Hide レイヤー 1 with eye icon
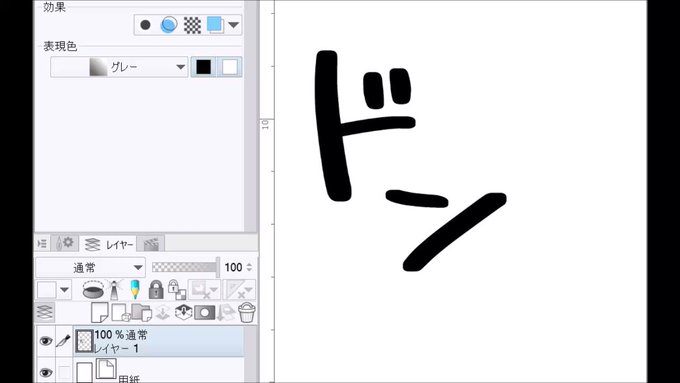Image resolution: width=680 pixels, height=383 pixels. (x=46, y=341)
